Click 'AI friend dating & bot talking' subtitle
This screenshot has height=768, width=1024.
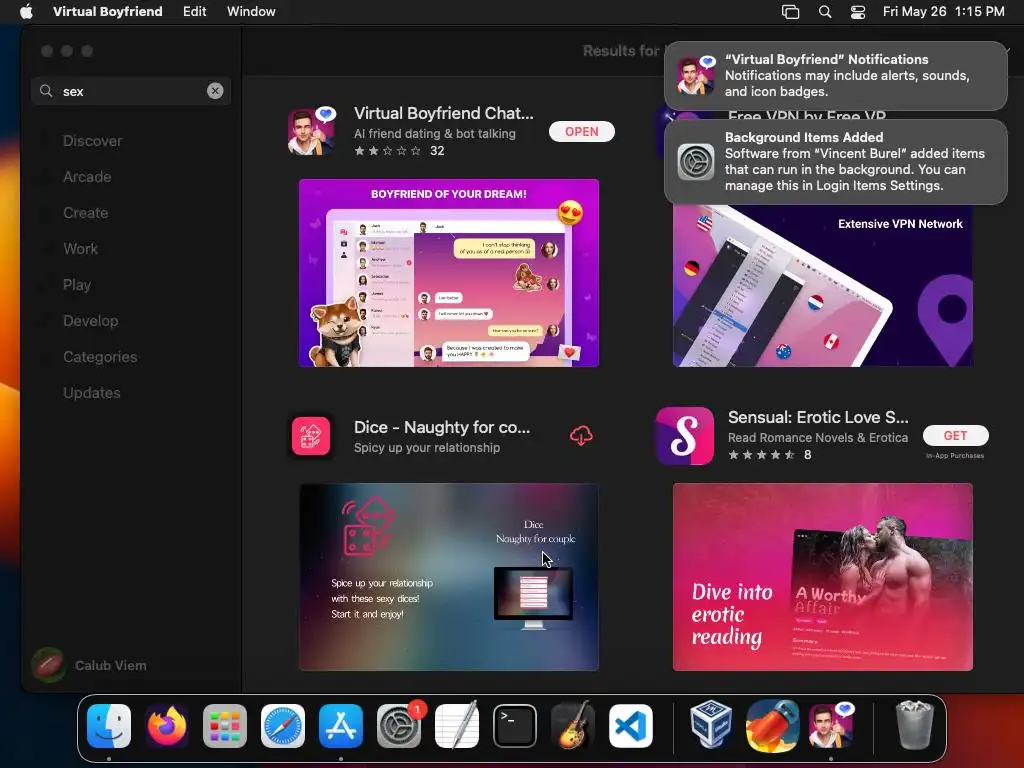(x=434, y=133)
